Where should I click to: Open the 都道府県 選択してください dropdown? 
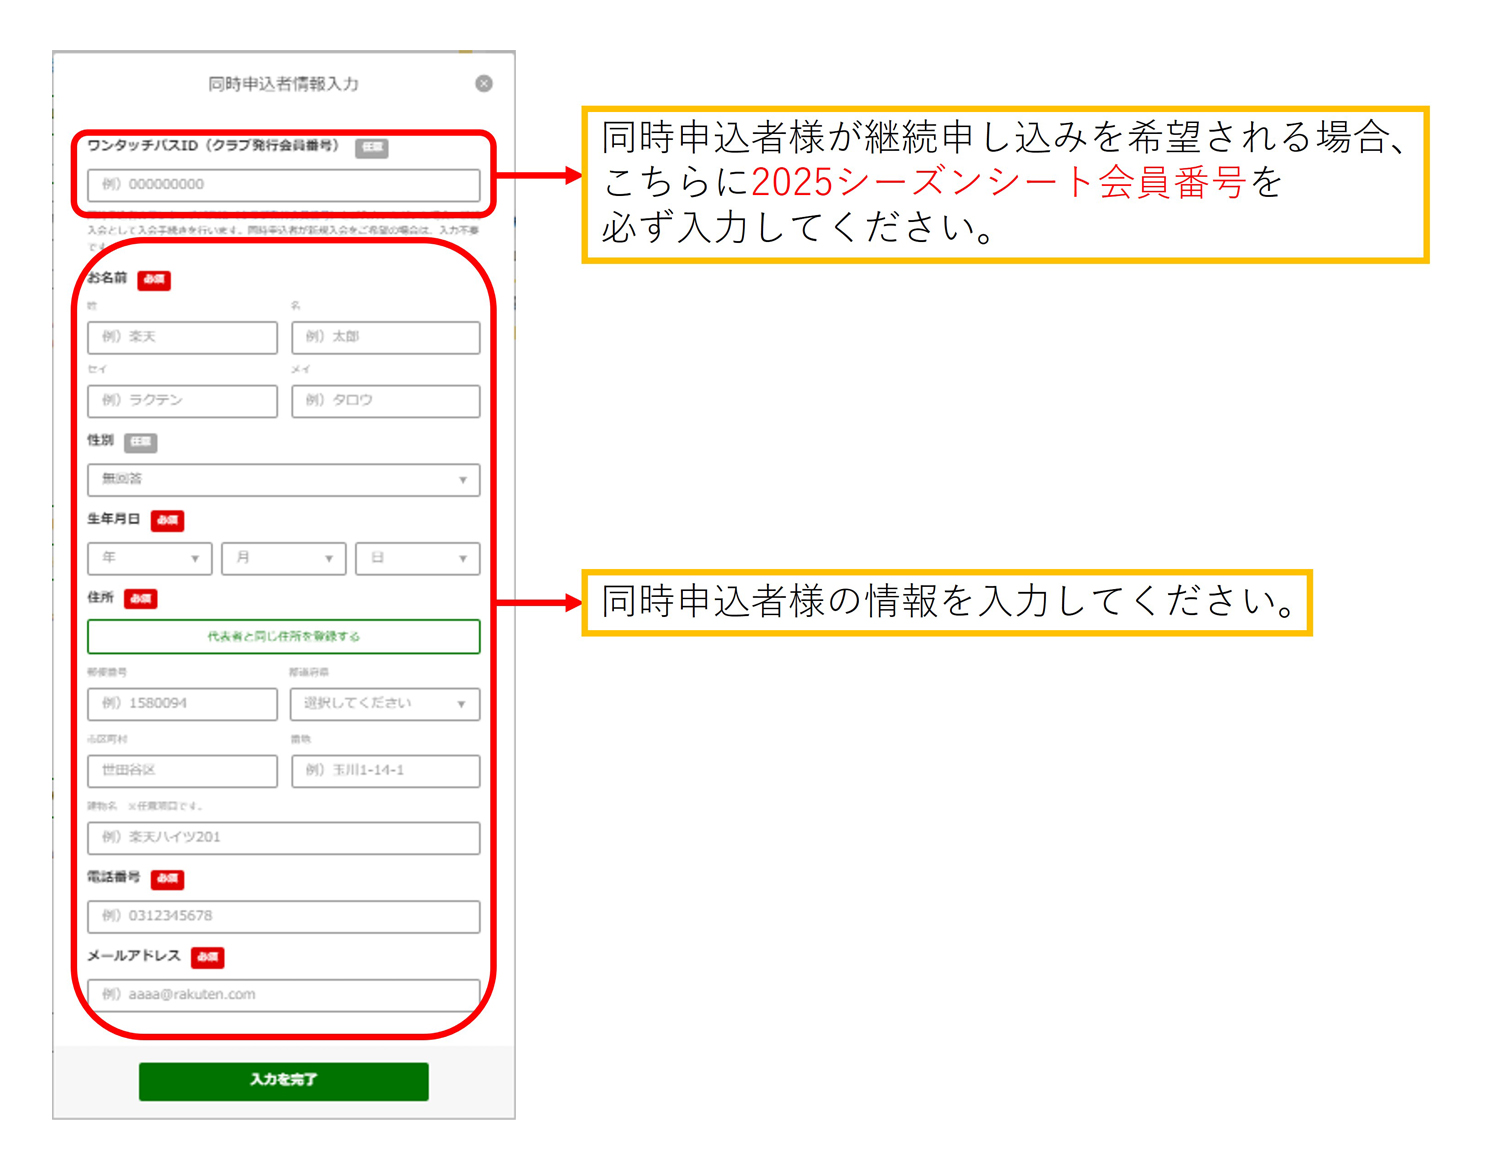385,703
